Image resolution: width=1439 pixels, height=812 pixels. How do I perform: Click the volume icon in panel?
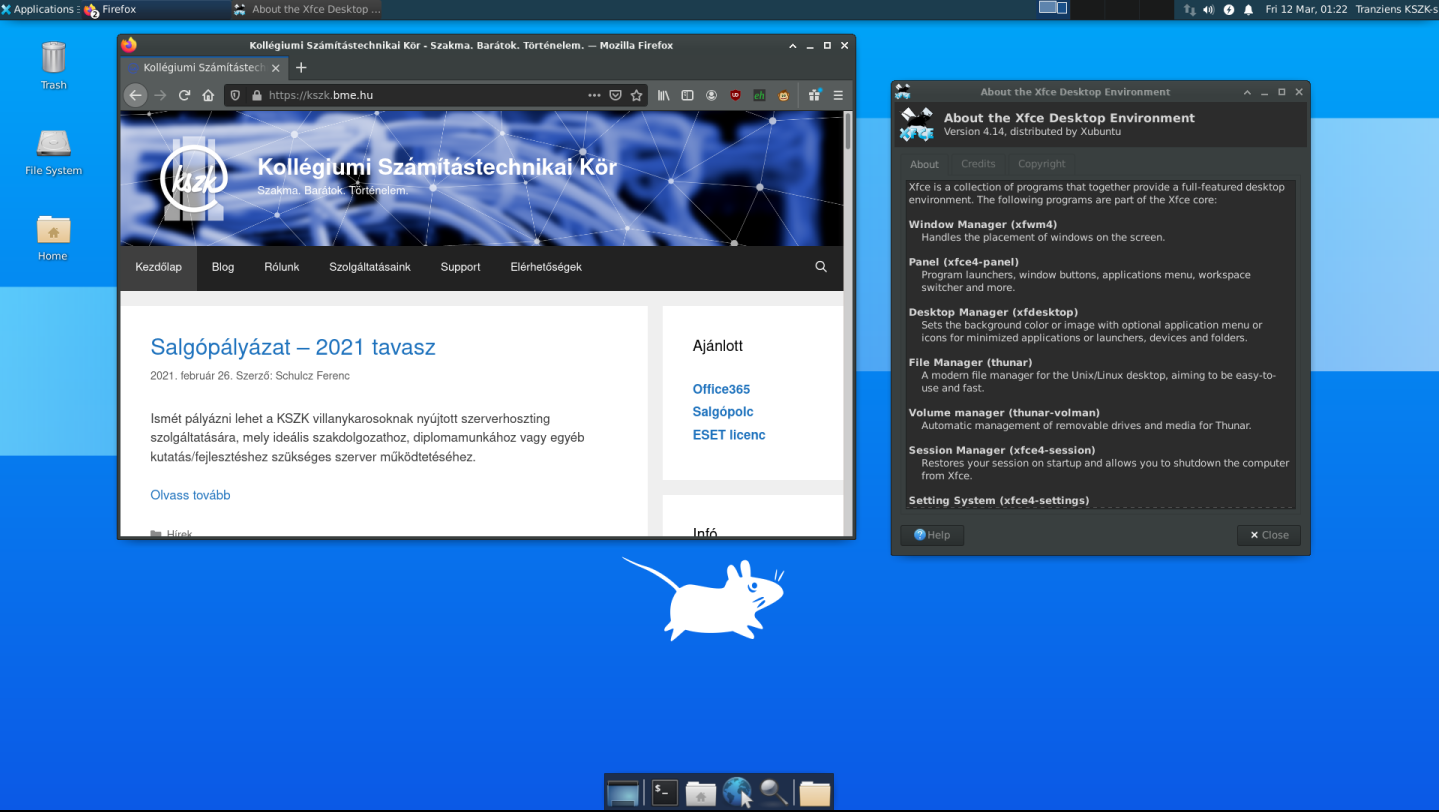[x=1208, y=9]
